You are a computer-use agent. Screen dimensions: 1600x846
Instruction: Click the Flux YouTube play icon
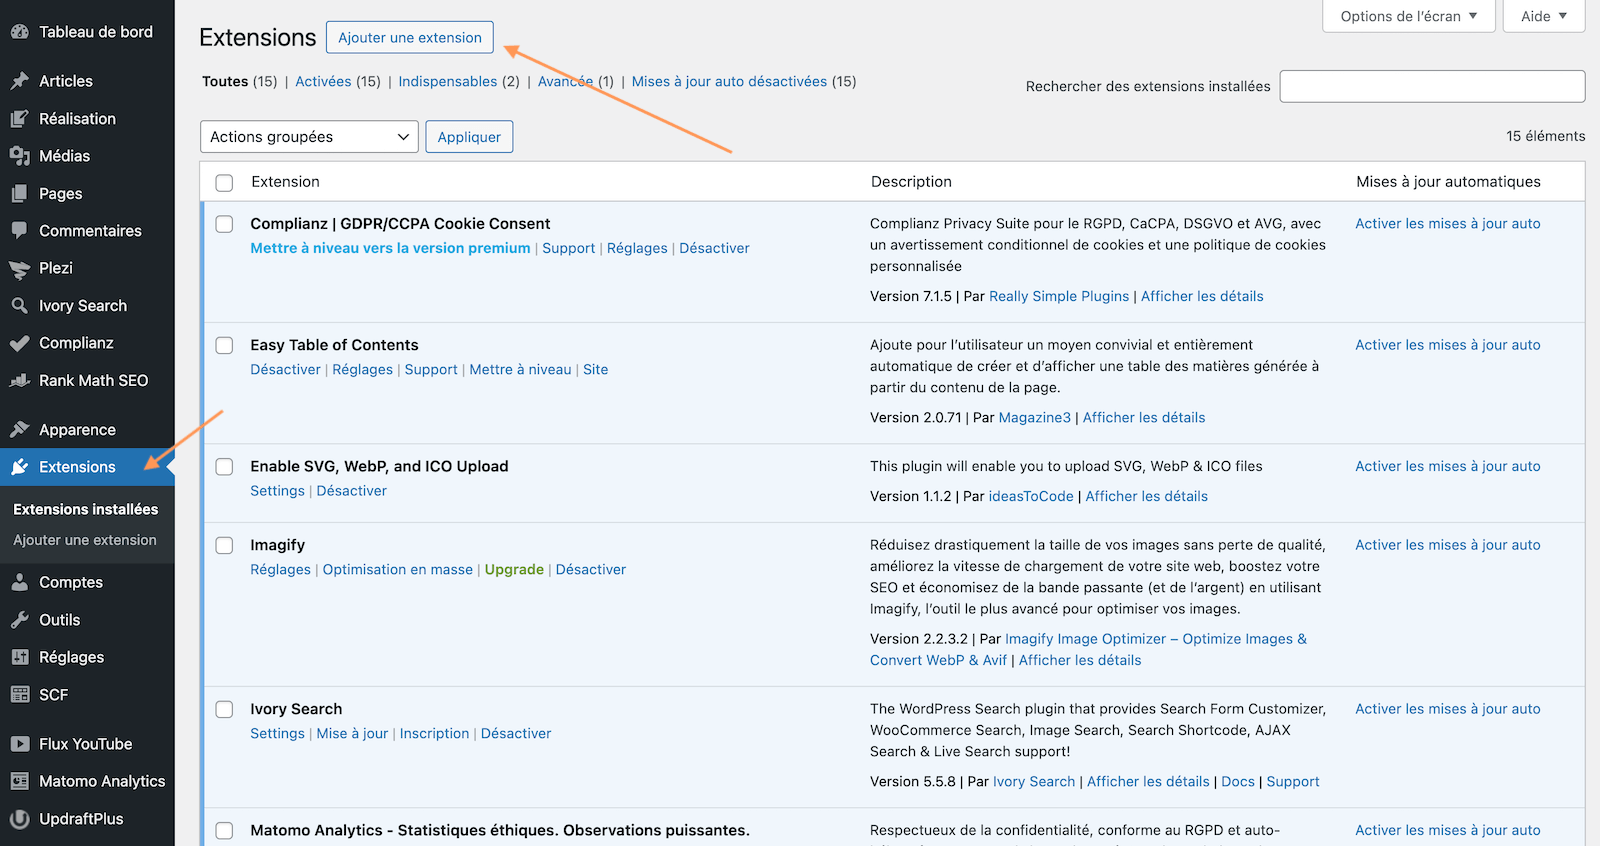coord(20,744)
